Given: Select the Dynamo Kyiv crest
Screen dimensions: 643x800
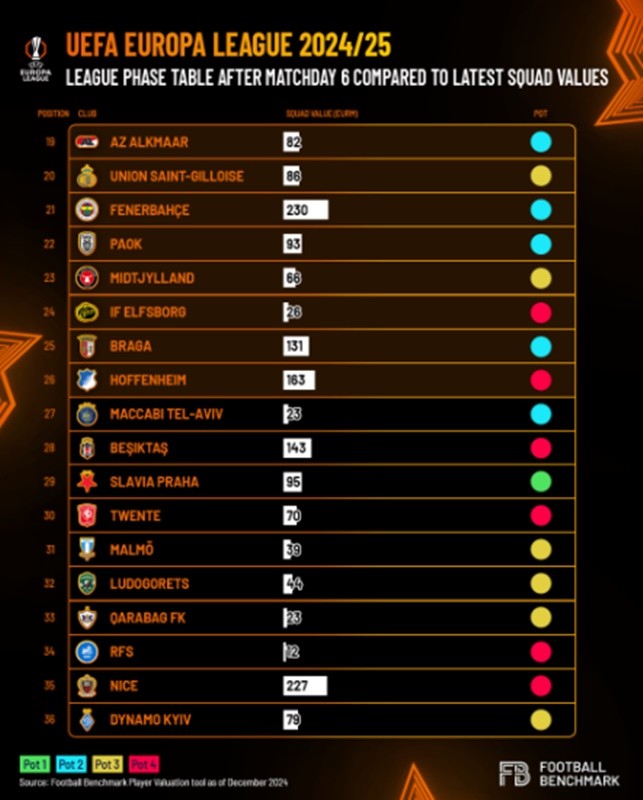Looking at the screenshot, I should click(87, 719).
